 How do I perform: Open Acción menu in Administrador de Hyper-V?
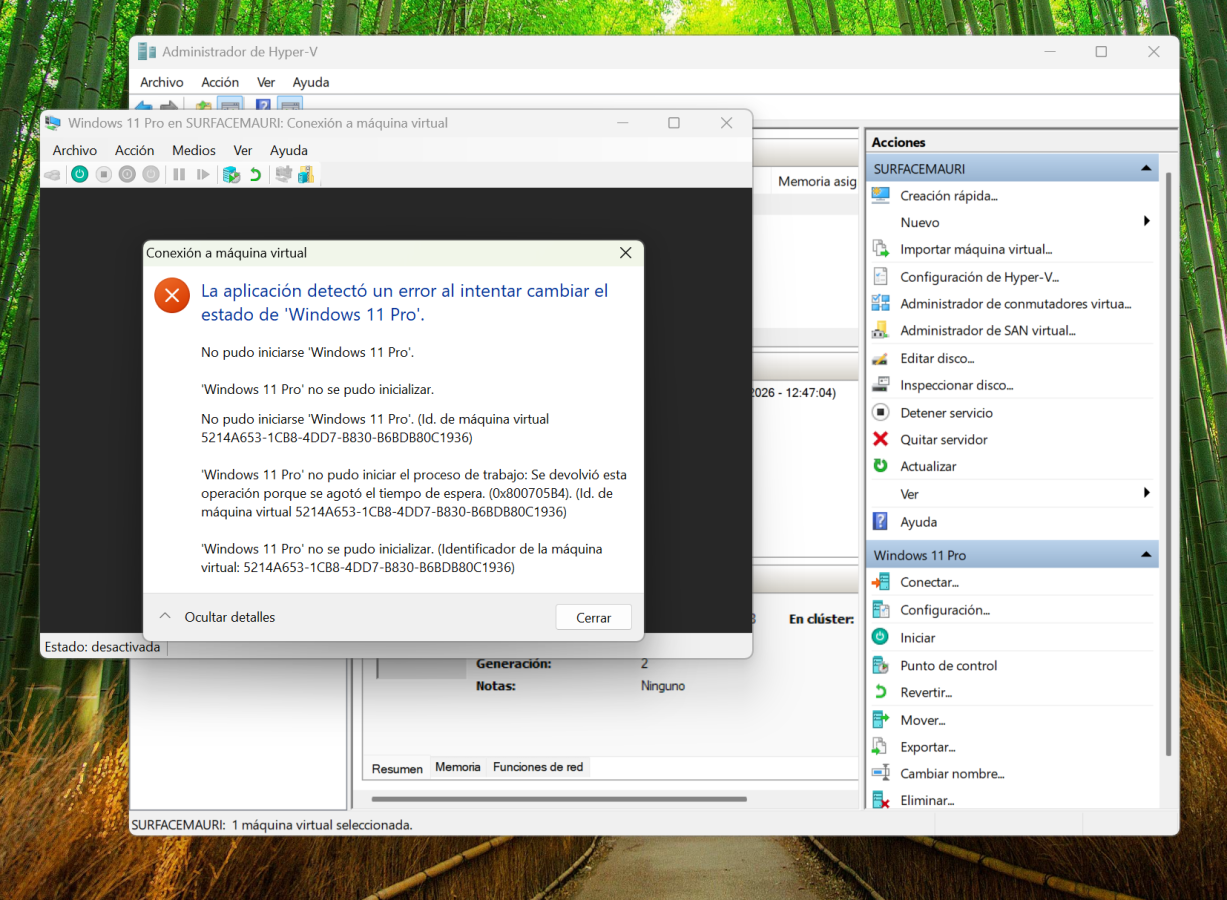point(220,82)
